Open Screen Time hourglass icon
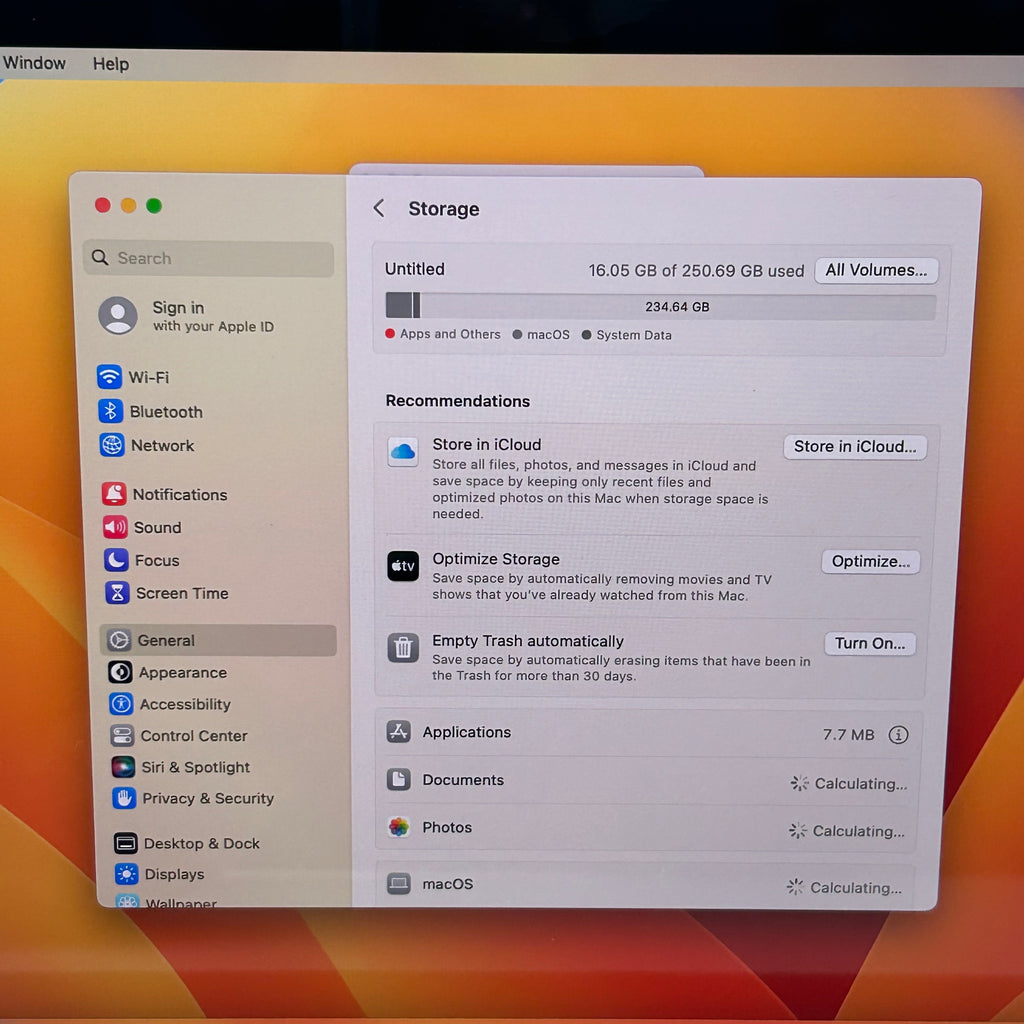 coord(117,592)
